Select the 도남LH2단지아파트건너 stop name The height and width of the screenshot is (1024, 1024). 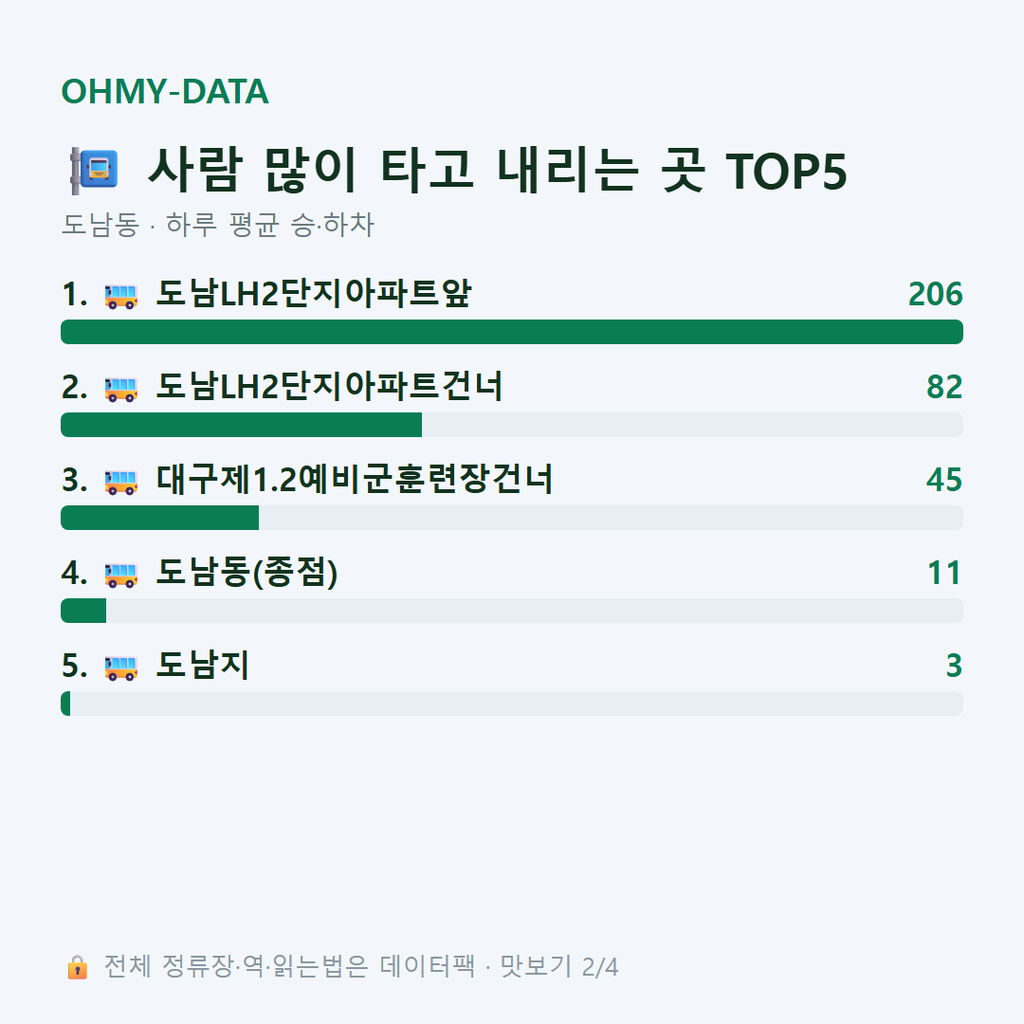pyautogui.click(x=330, y=387)
